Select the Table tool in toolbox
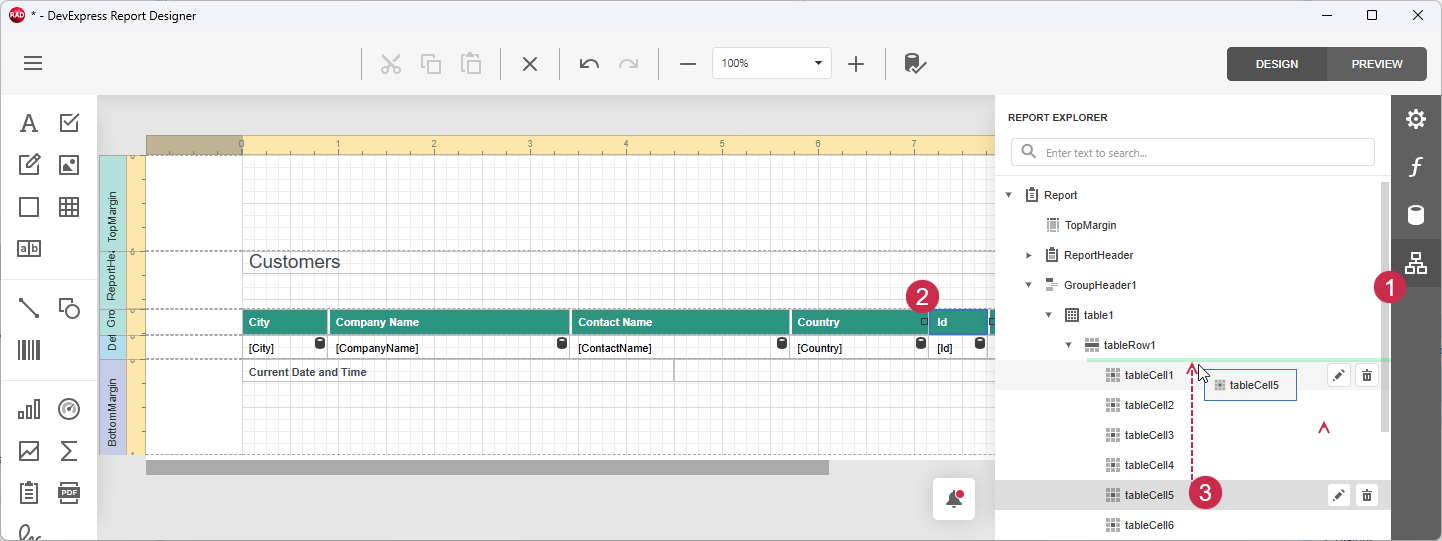The height and width of the screenshot is (541, 1442). (69, 207)
